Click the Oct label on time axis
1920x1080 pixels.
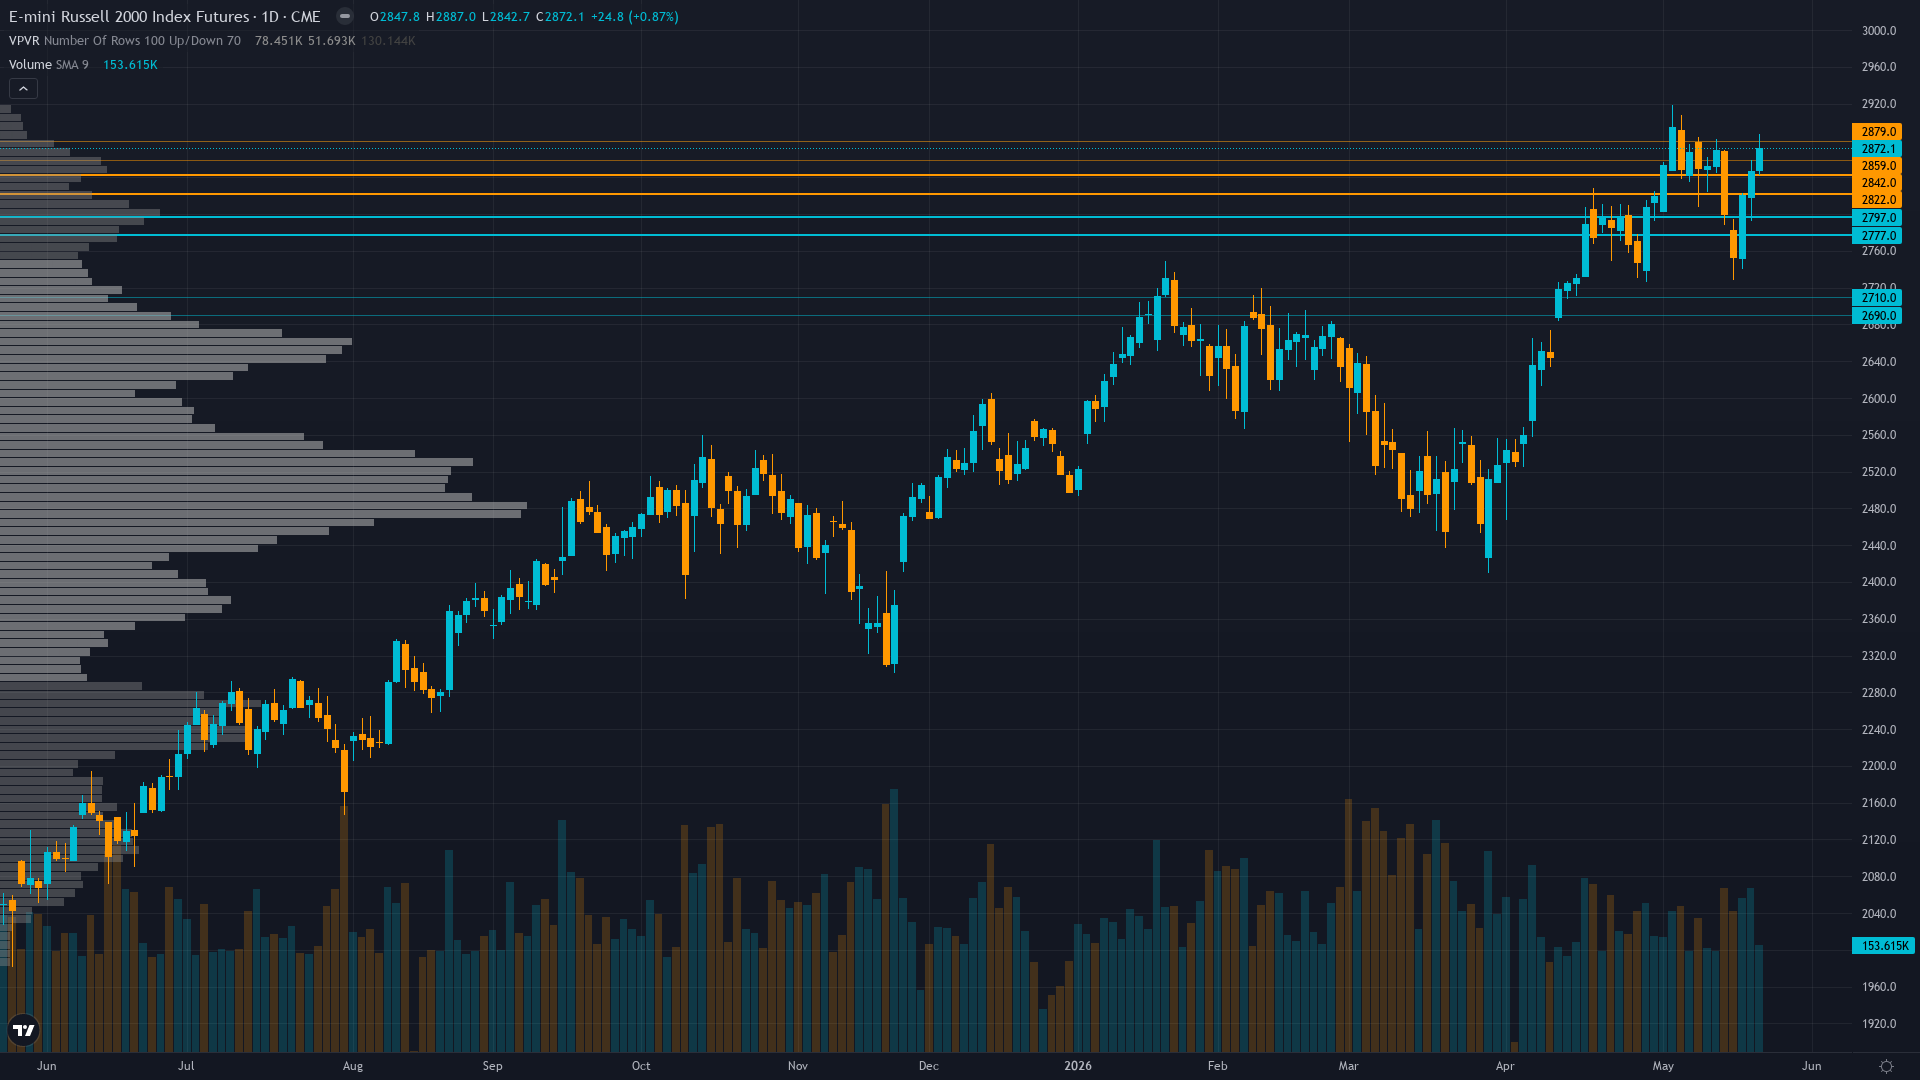[641, 1066]
